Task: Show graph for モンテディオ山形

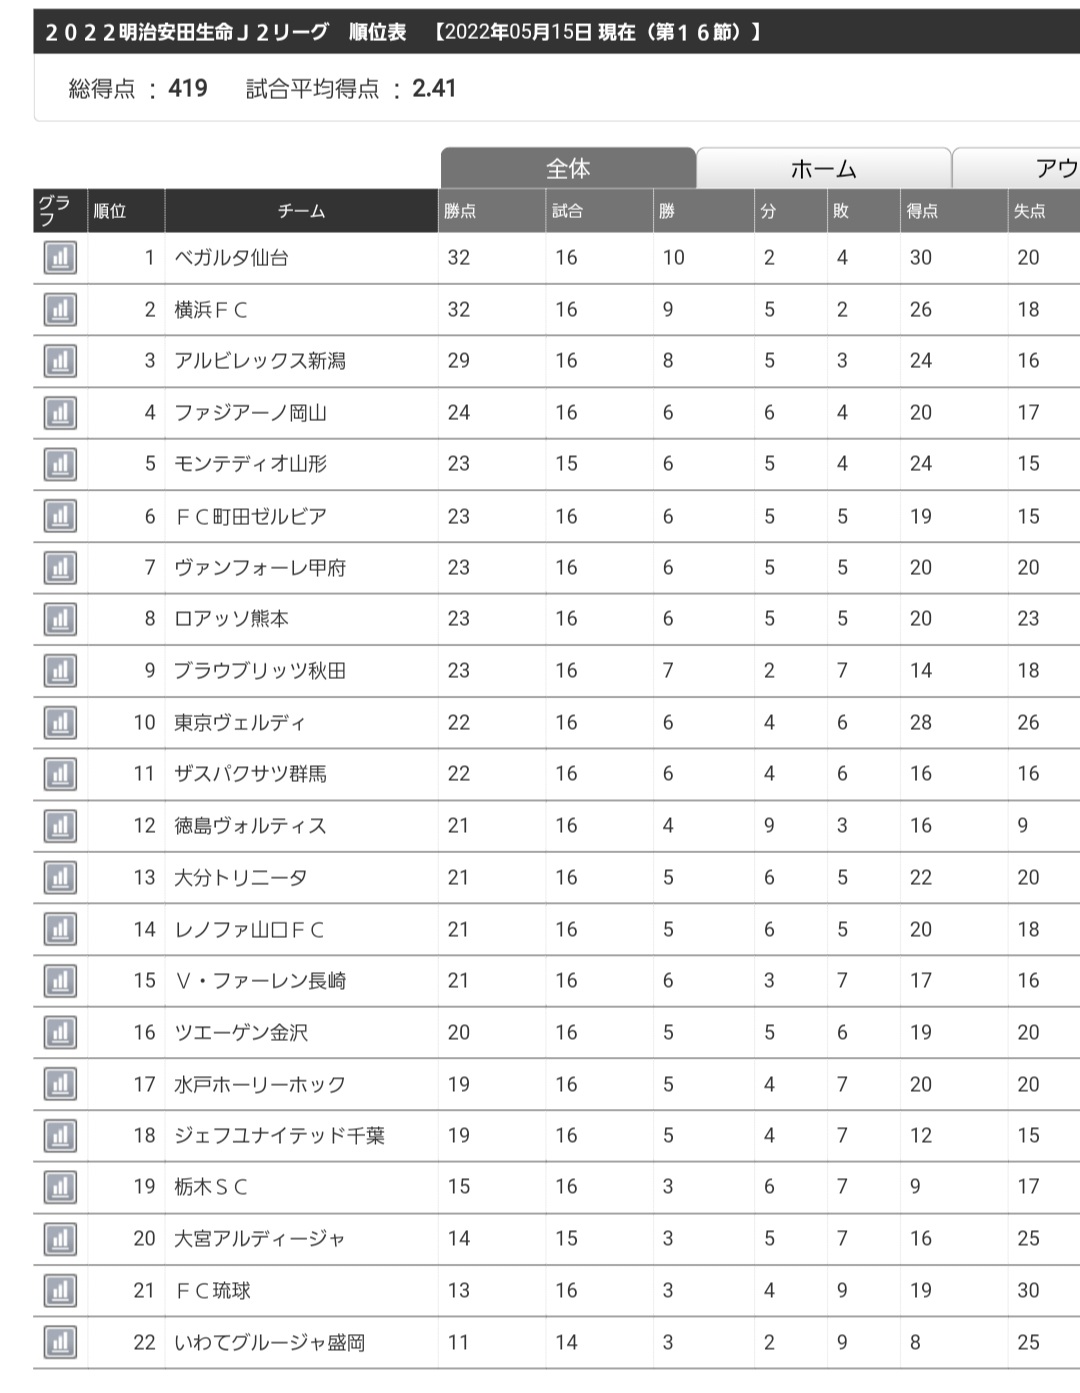Action: point(60,464)
